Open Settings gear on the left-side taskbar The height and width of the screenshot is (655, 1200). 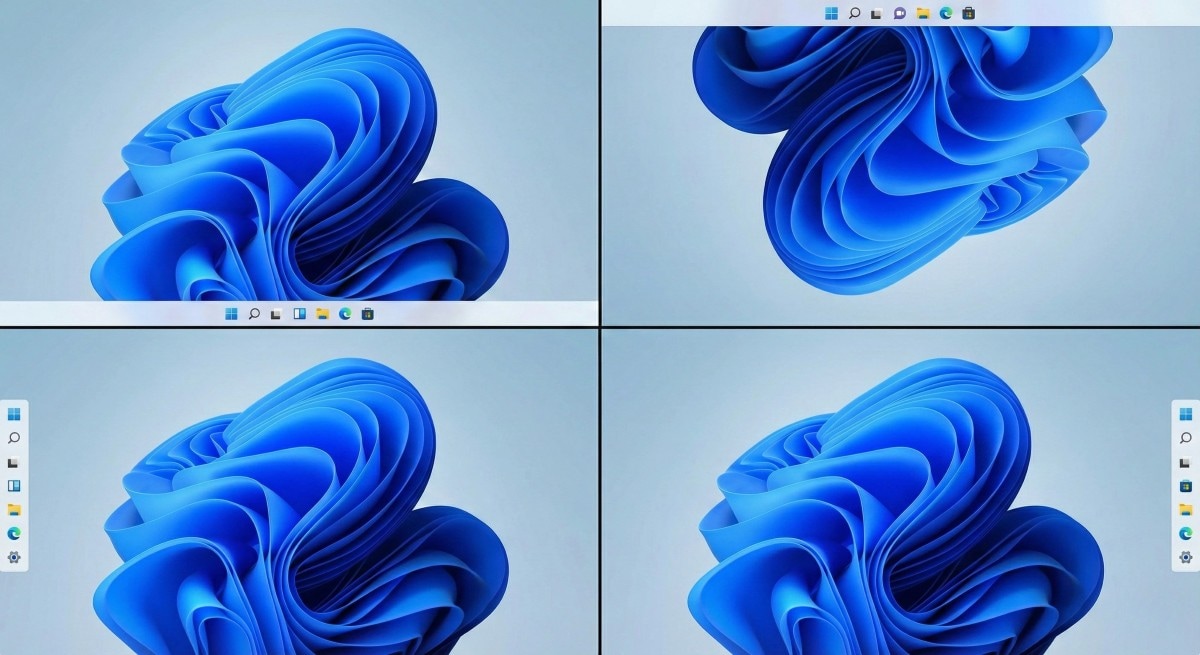tap(14, 557)
